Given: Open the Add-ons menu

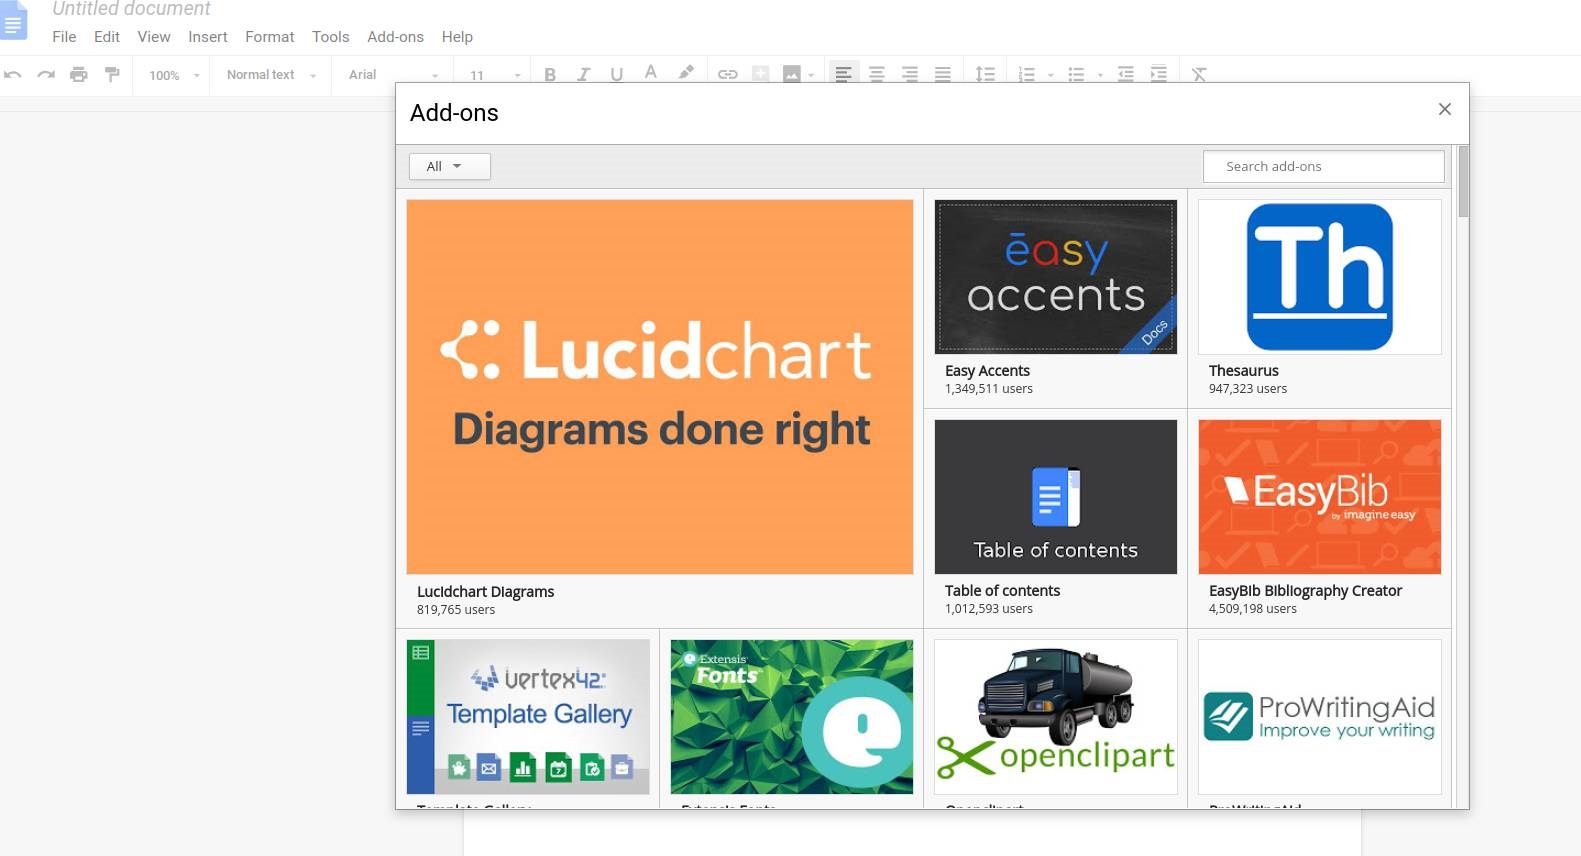Looking at the screenshot, I should (x=395, y=37).
